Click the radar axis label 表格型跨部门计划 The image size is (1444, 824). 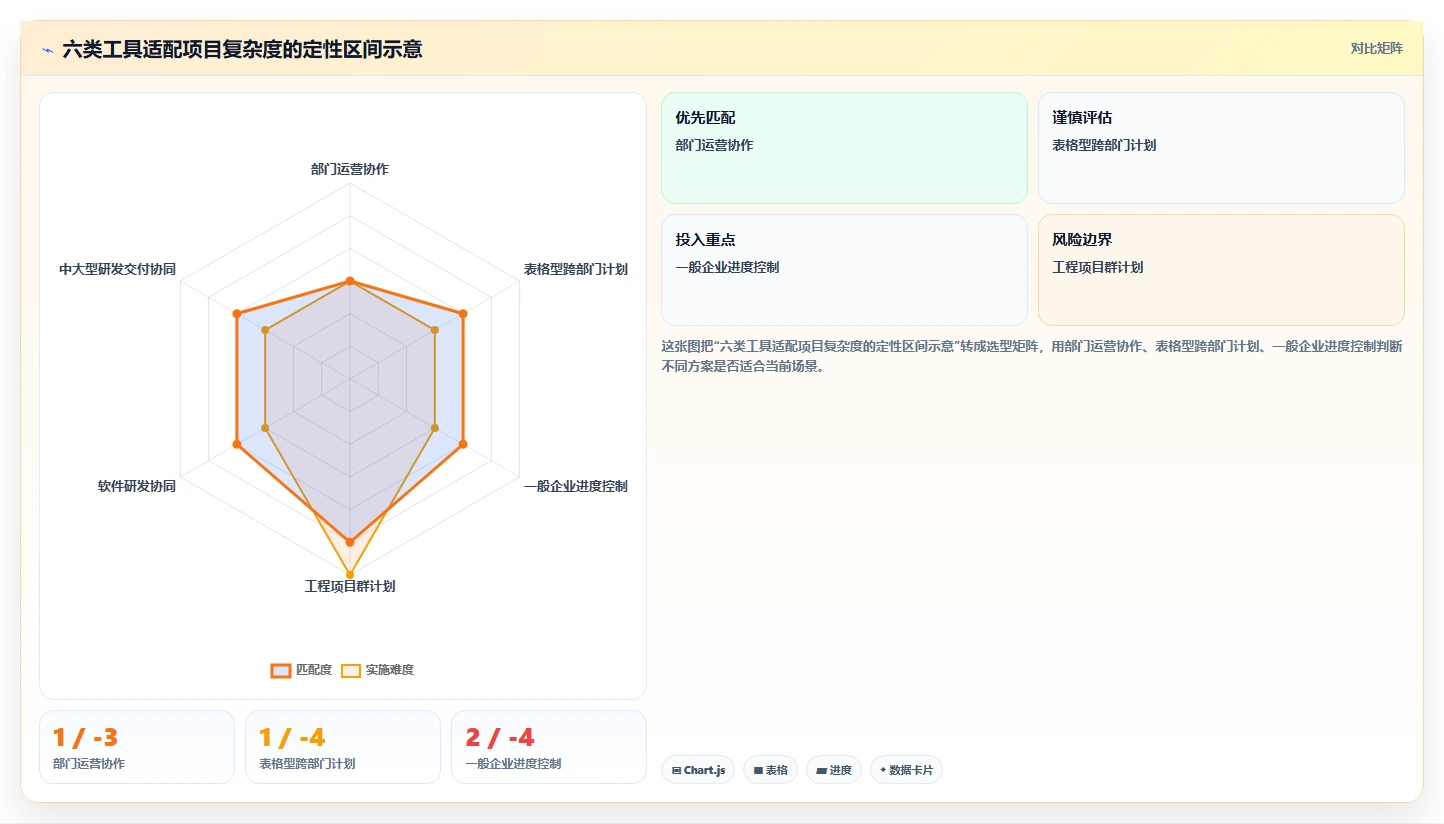tap(576, 269)
